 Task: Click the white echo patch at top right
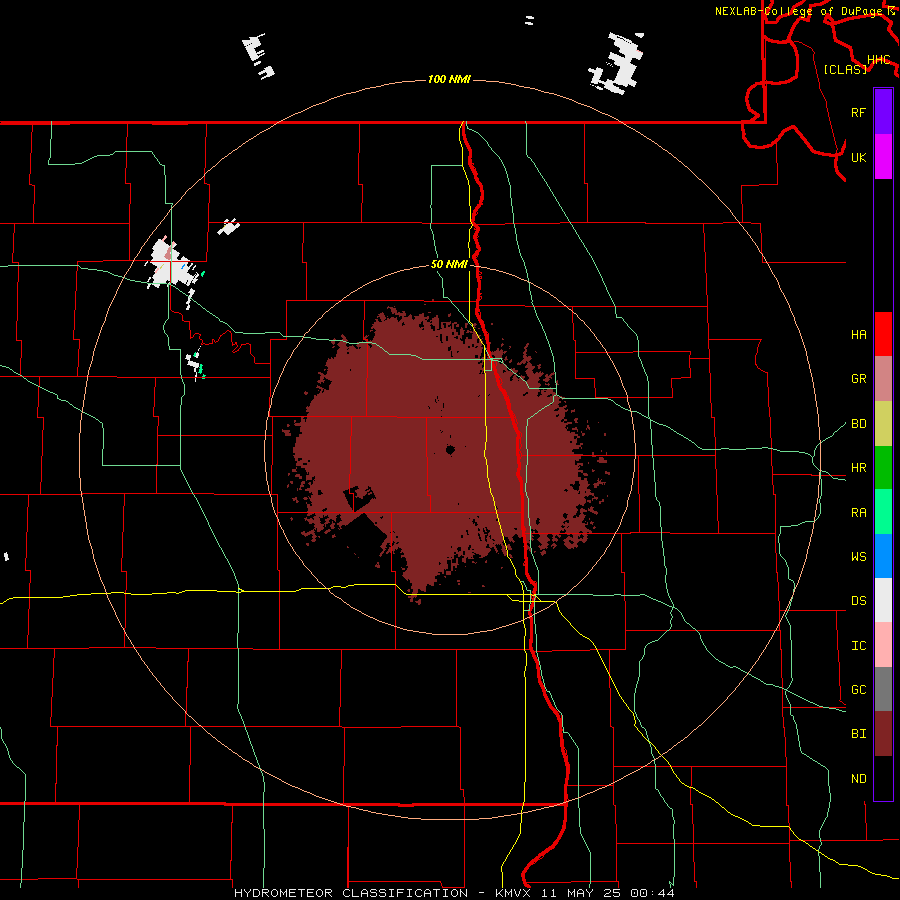coord(616,63)
